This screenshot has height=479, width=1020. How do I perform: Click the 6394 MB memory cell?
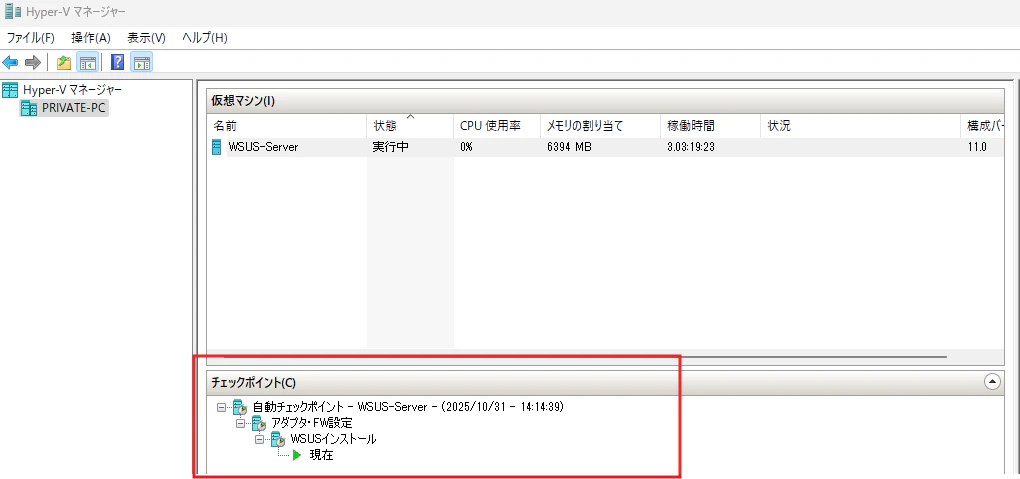[x=569, y=147]
